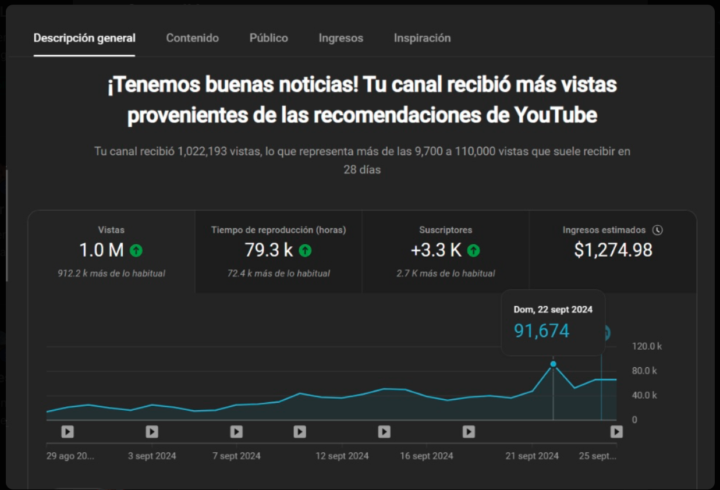This screenshot has width=720, height=490.
Task: Click the 120.0 k y-axis label
Action: (x=647, y=346)
